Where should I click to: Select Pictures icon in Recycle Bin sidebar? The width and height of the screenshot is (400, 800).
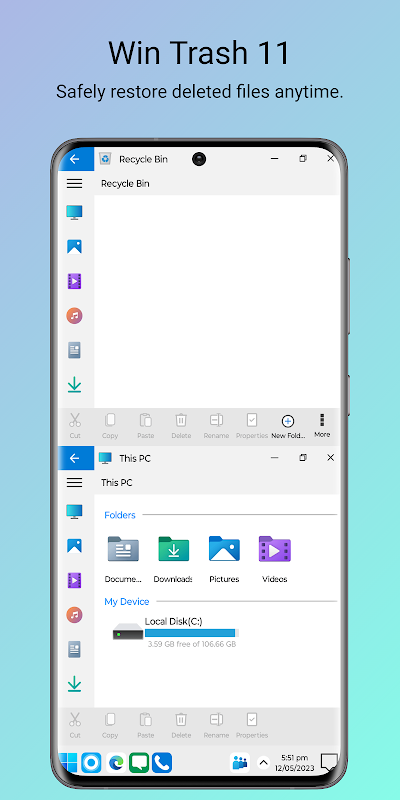tap(74, 246)
